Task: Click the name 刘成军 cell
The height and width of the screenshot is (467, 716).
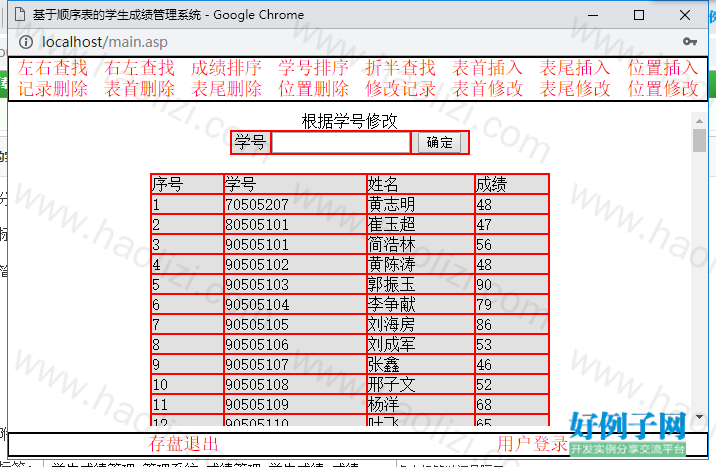Action: [x=421, y=345]
